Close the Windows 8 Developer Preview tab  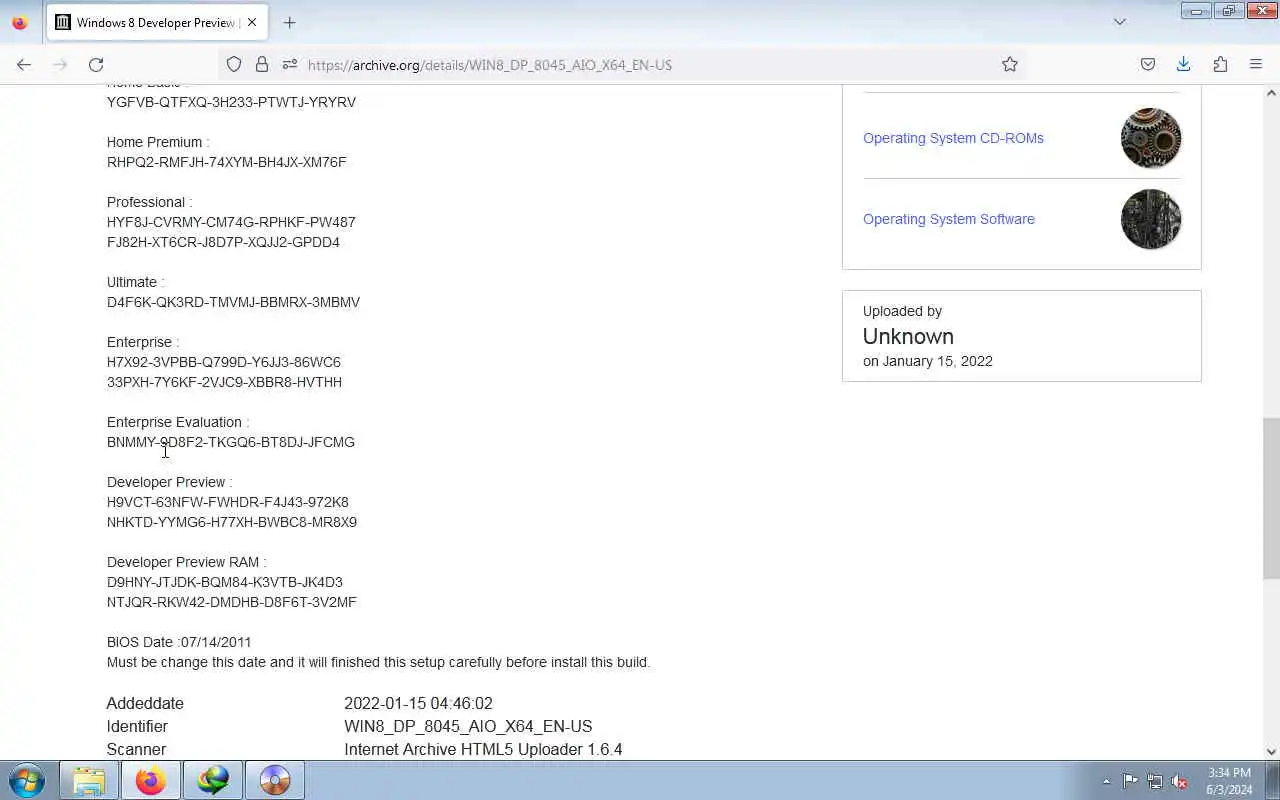click(252, 22)
